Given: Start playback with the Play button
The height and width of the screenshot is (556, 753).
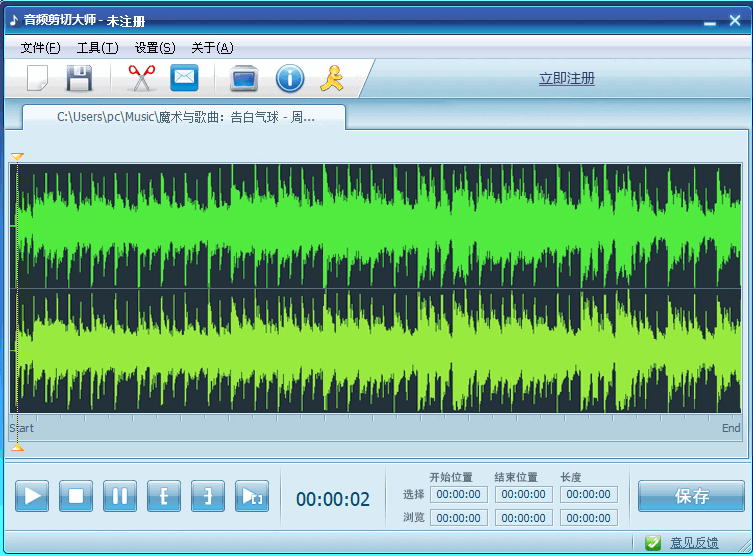Looking at the screenshot, I should 32,496.
